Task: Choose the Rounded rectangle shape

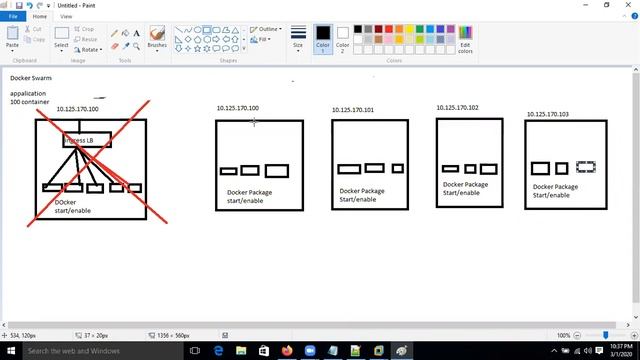Action: tap(216, 30)
